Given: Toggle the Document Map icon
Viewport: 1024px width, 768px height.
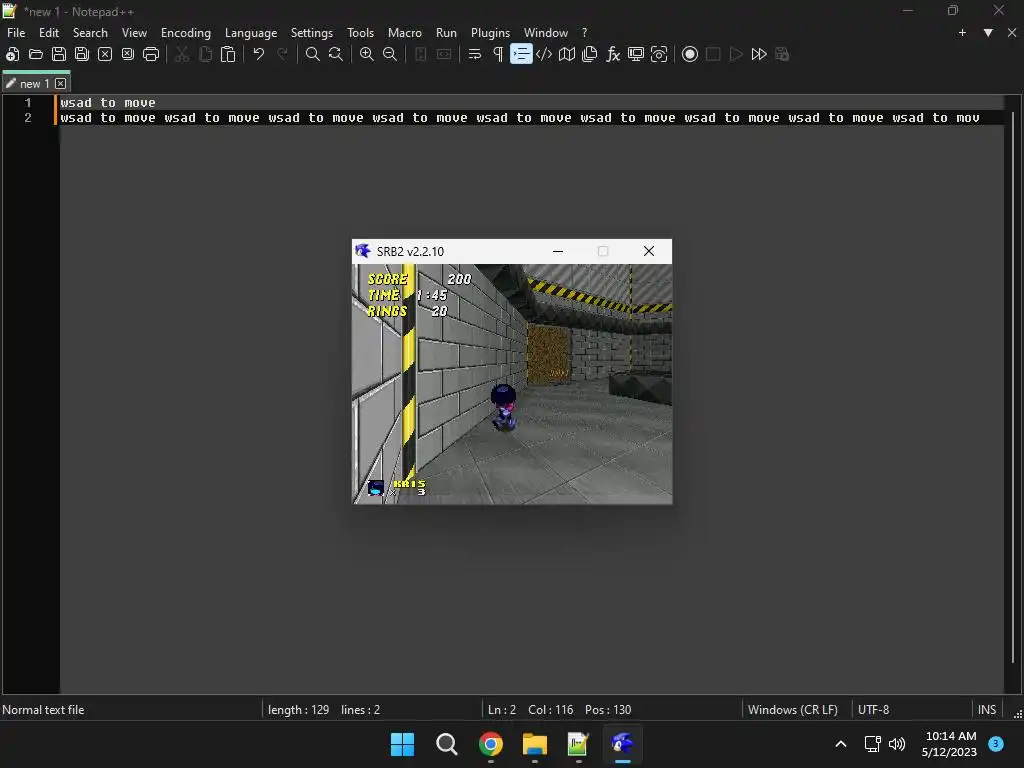Looking at the screenshot, I should (567, 54).
